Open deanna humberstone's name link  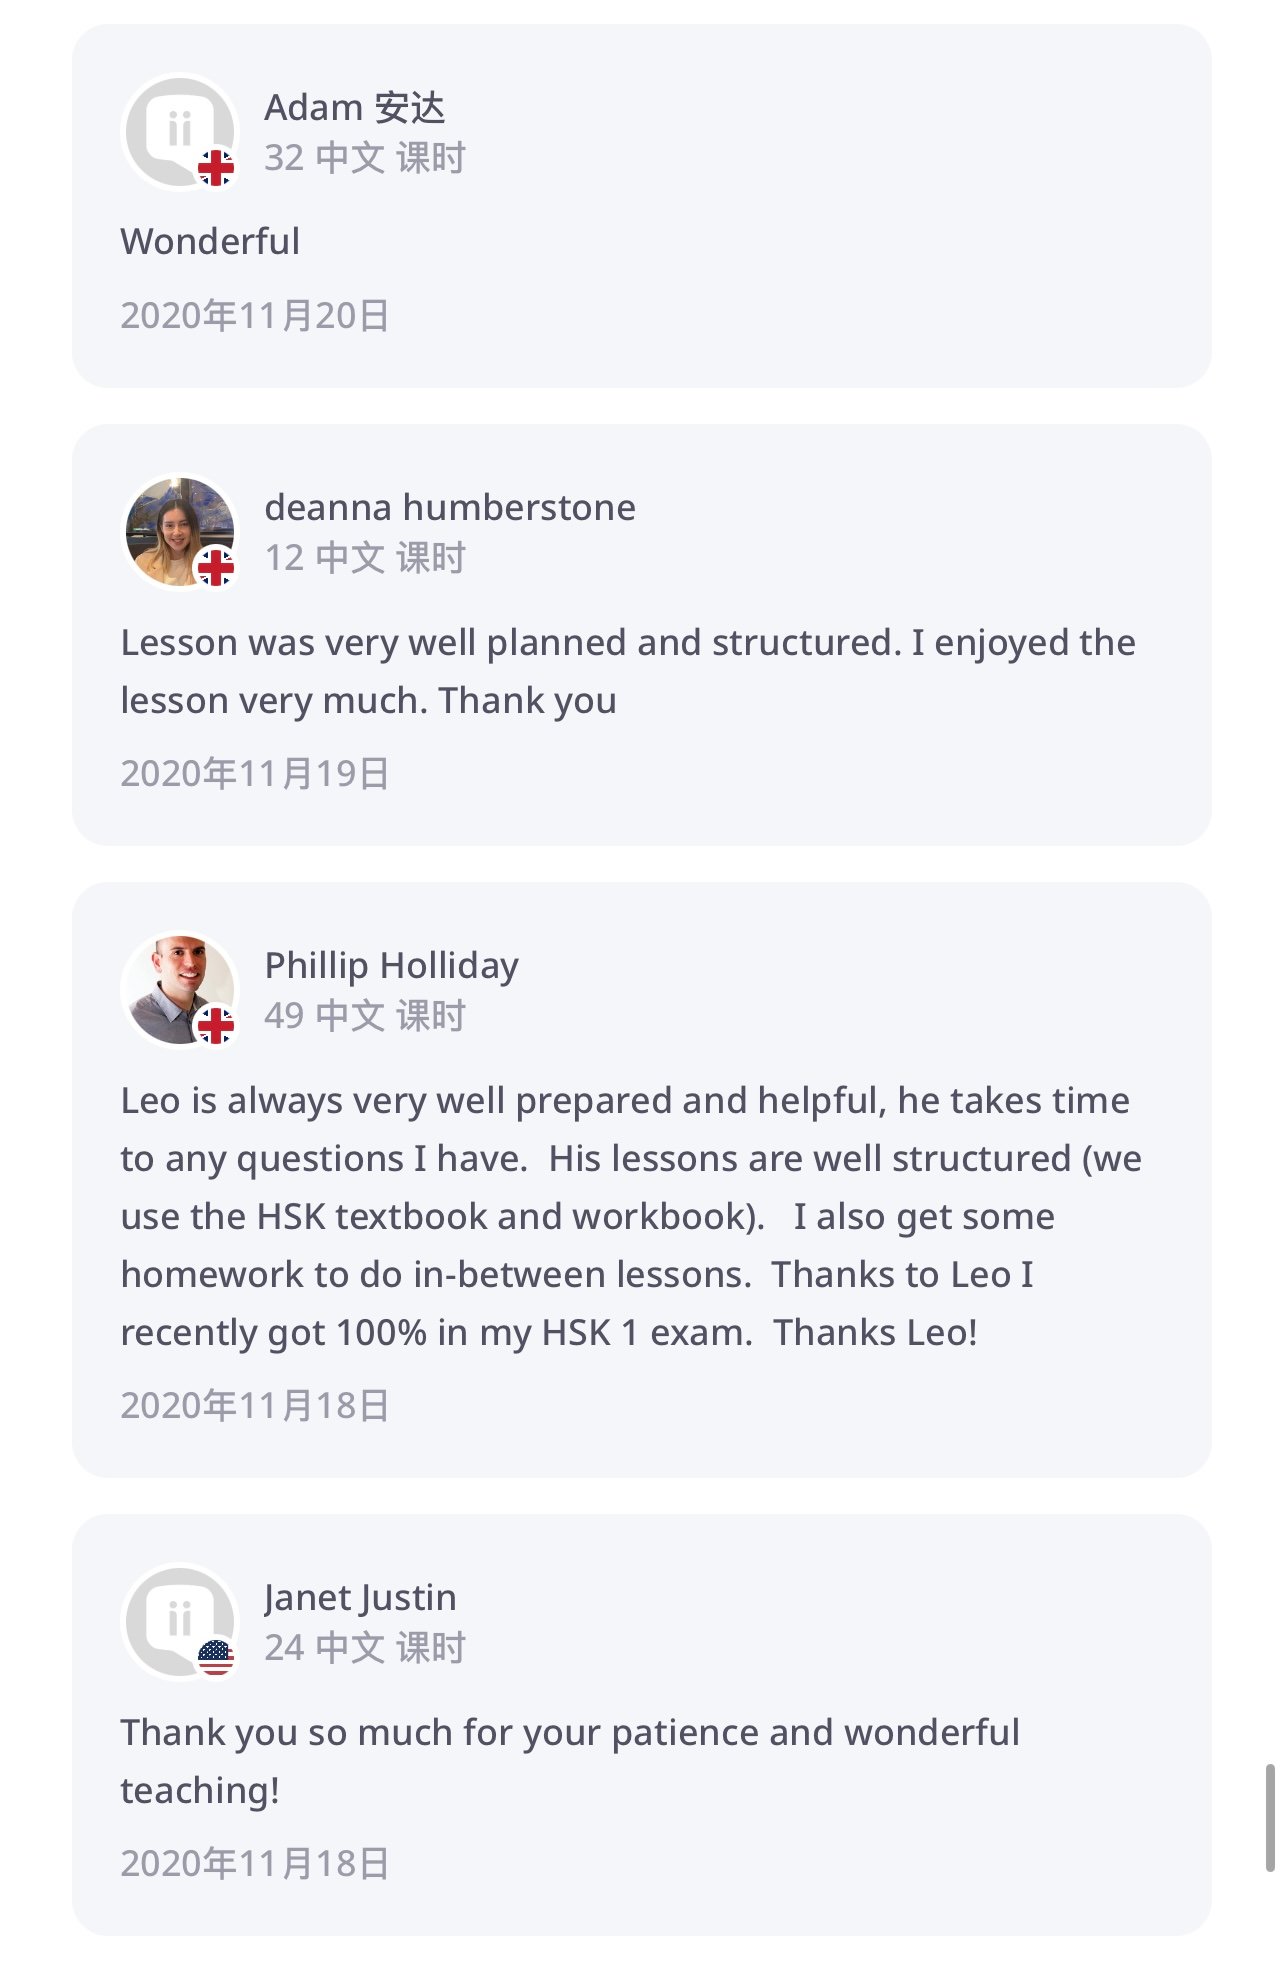point(449,507)
